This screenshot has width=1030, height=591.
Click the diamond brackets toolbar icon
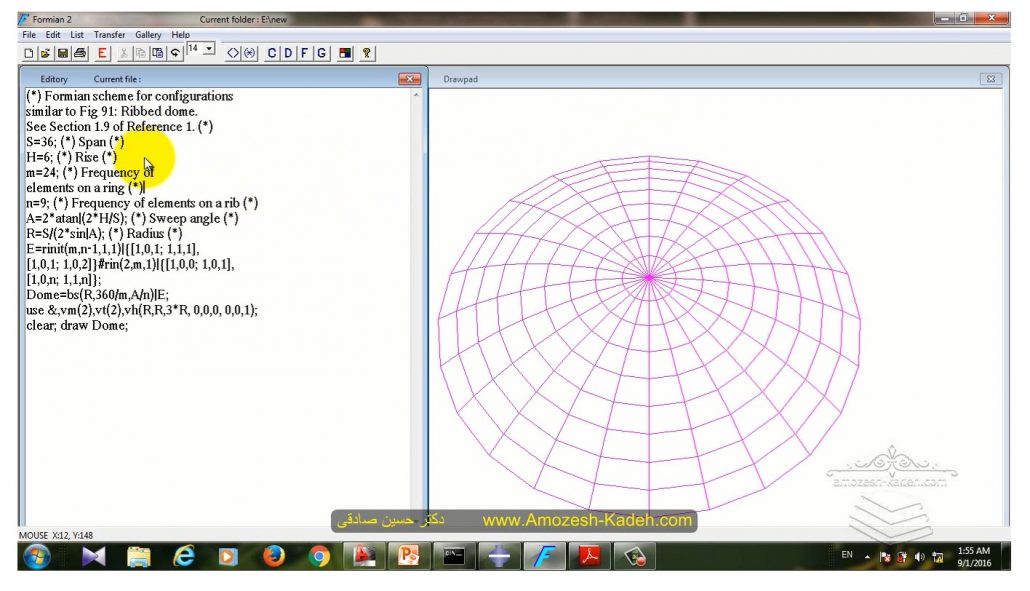(x=232, y=53)
